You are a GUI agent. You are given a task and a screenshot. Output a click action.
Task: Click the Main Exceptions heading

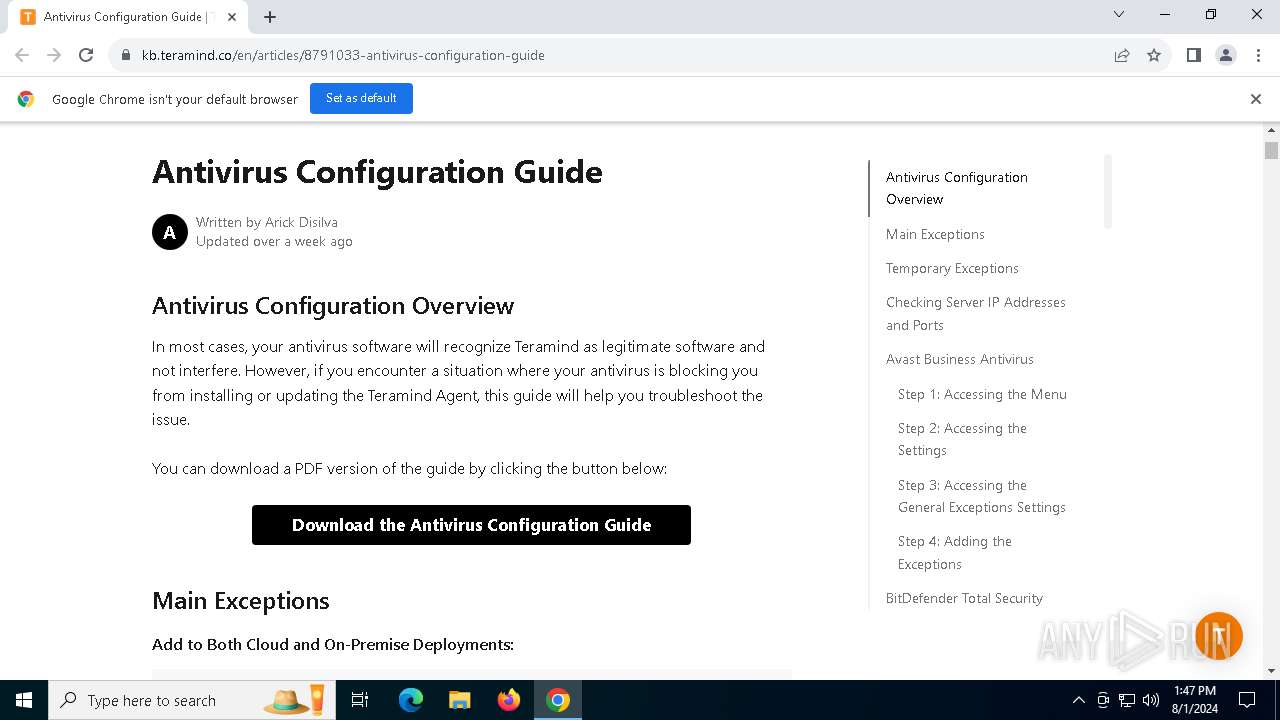[x=241, y=600]
